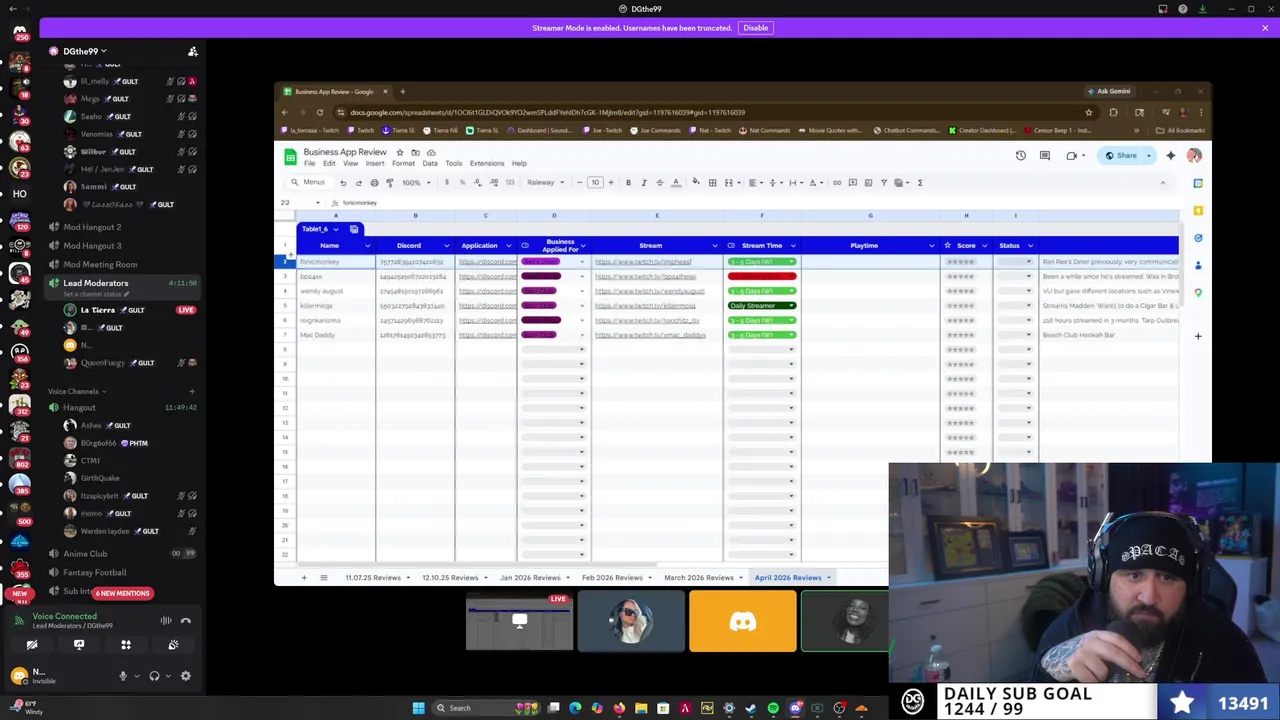Expand the Discord column filter dropdown

coord(446,246)
